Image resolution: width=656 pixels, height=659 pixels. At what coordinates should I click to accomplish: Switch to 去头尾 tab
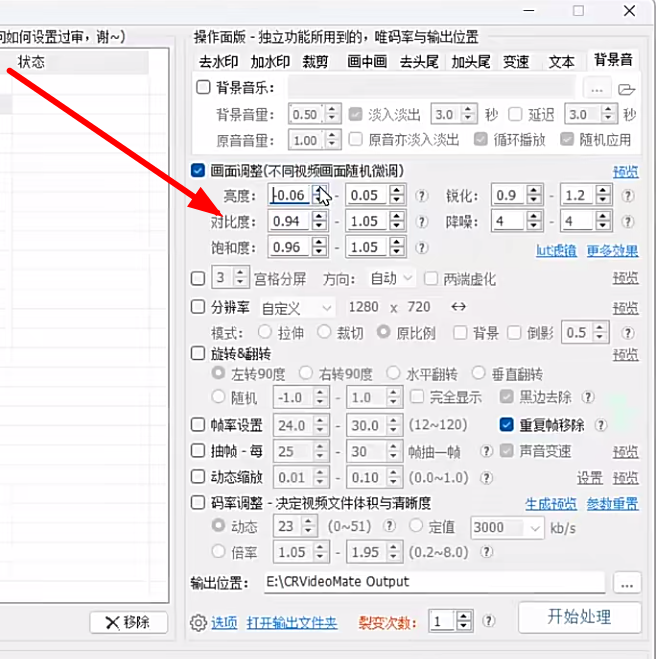tap(419, 62)
